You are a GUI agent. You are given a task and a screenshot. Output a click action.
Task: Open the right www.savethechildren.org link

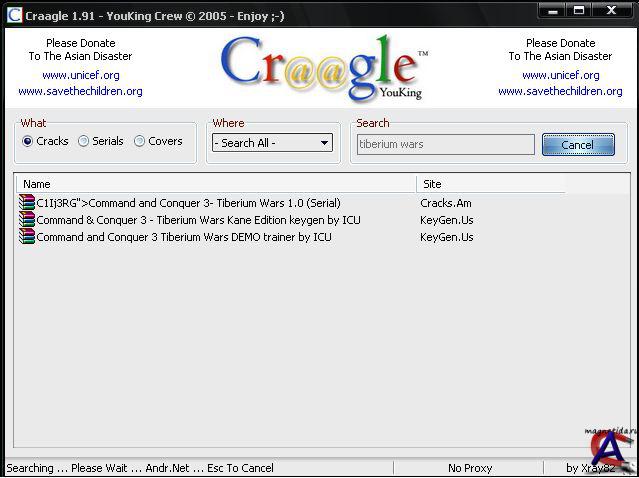tap(560, 91)
